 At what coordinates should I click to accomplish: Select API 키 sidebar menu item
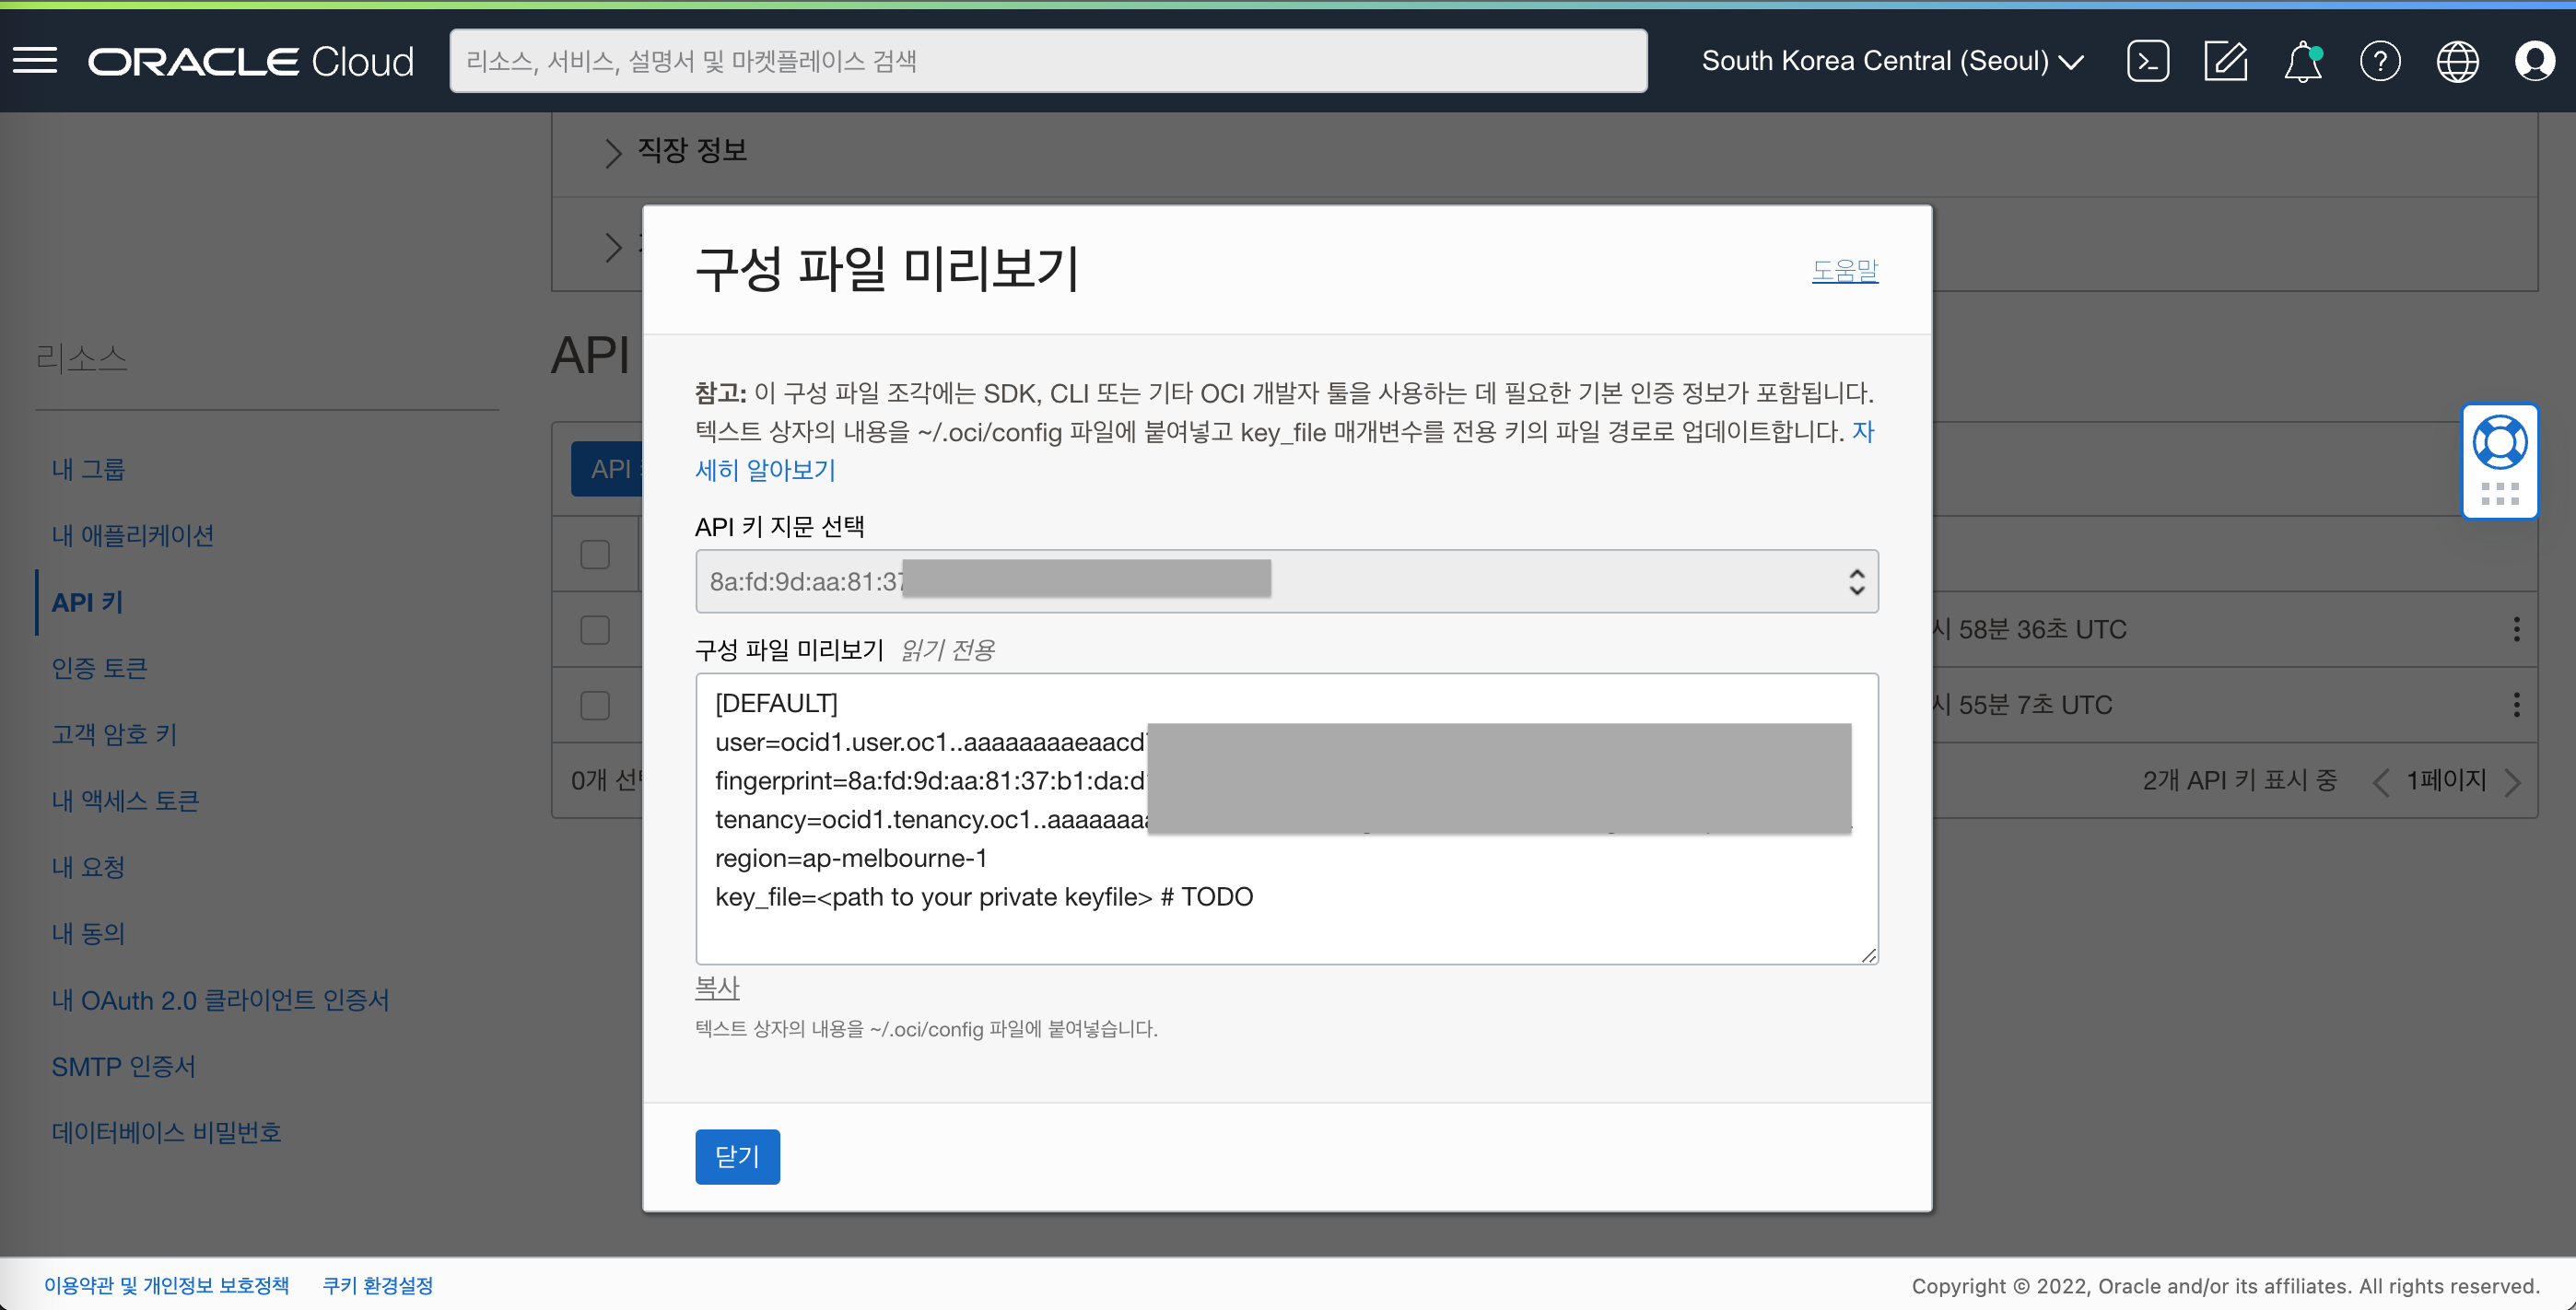[85, 600]
